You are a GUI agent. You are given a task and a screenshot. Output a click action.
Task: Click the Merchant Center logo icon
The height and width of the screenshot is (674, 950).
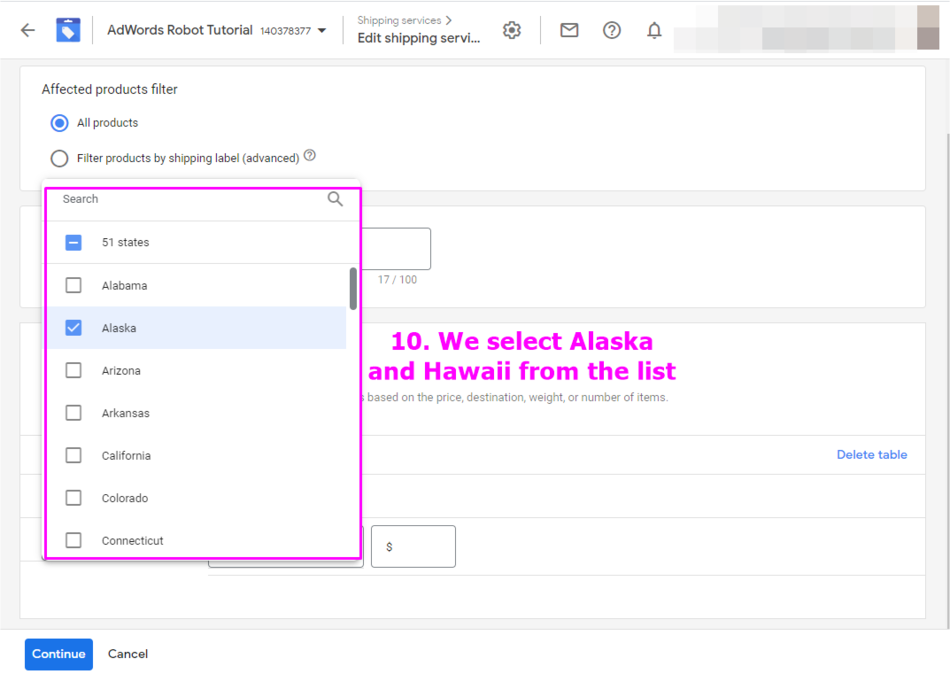pos(68,30)
